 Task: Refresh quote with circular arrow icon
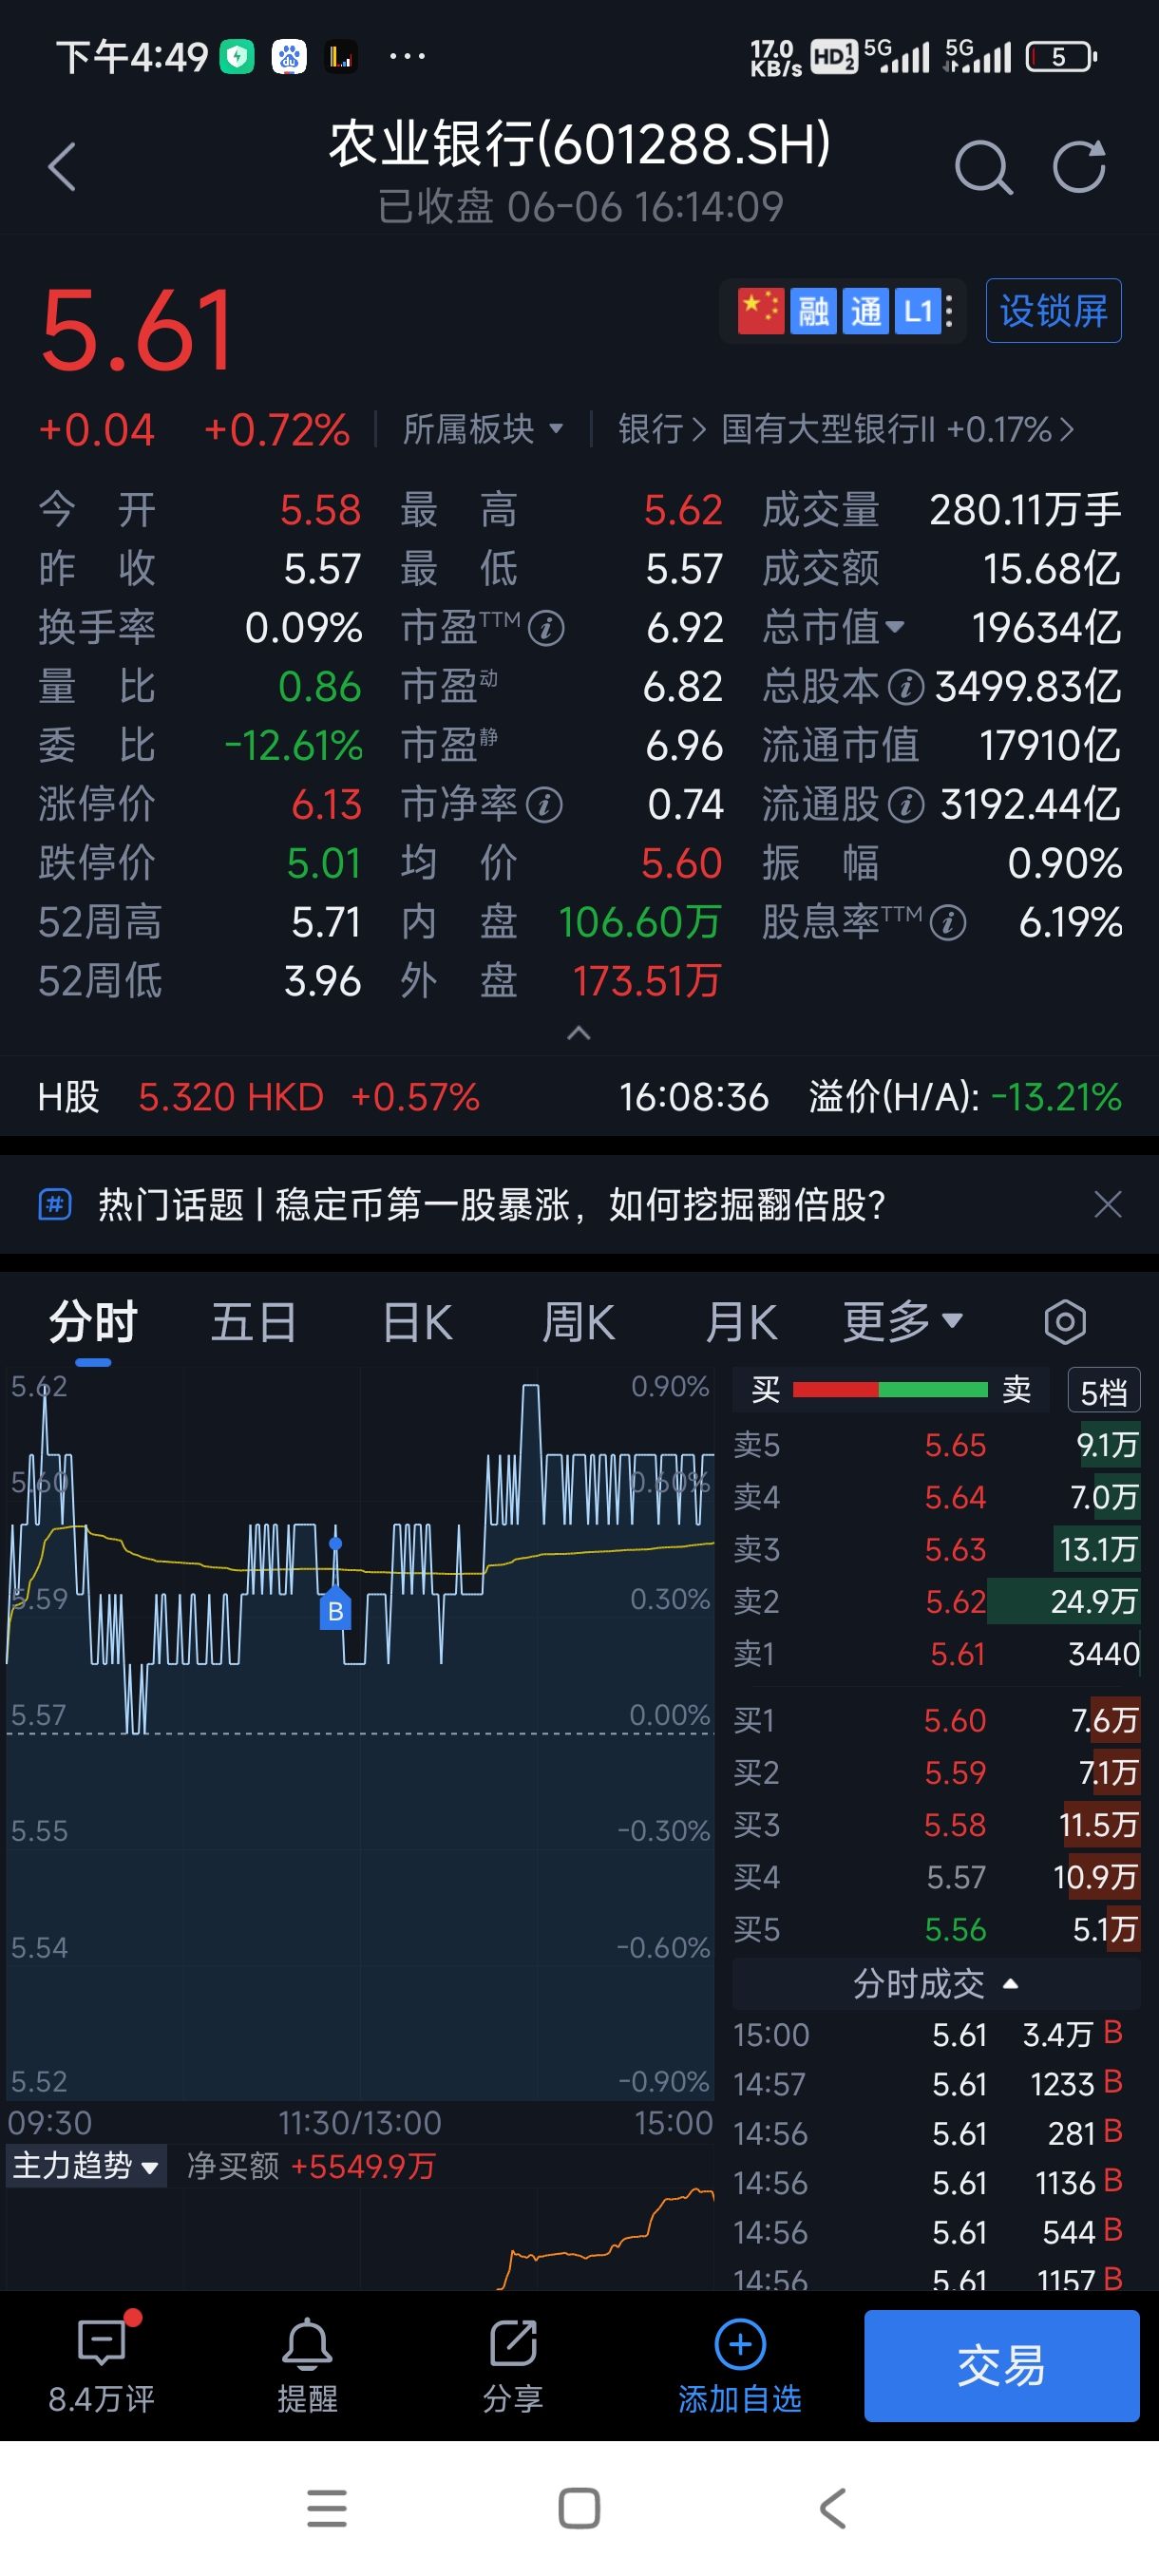[1079, 166]
